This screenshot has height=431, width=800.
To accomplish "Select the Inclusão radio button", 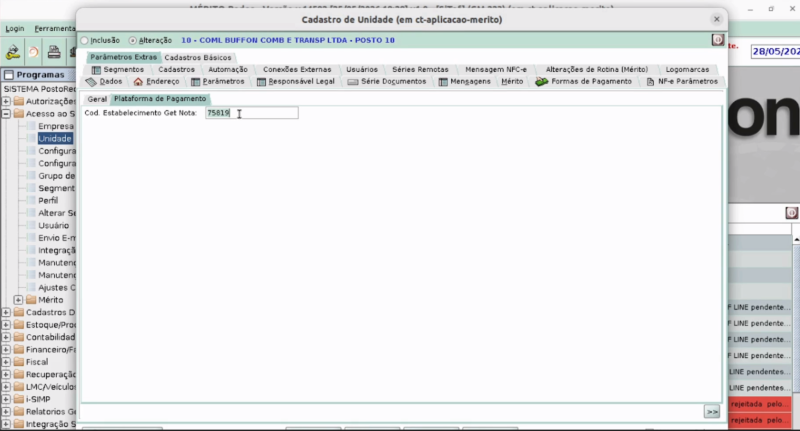I will click(85, 40).
